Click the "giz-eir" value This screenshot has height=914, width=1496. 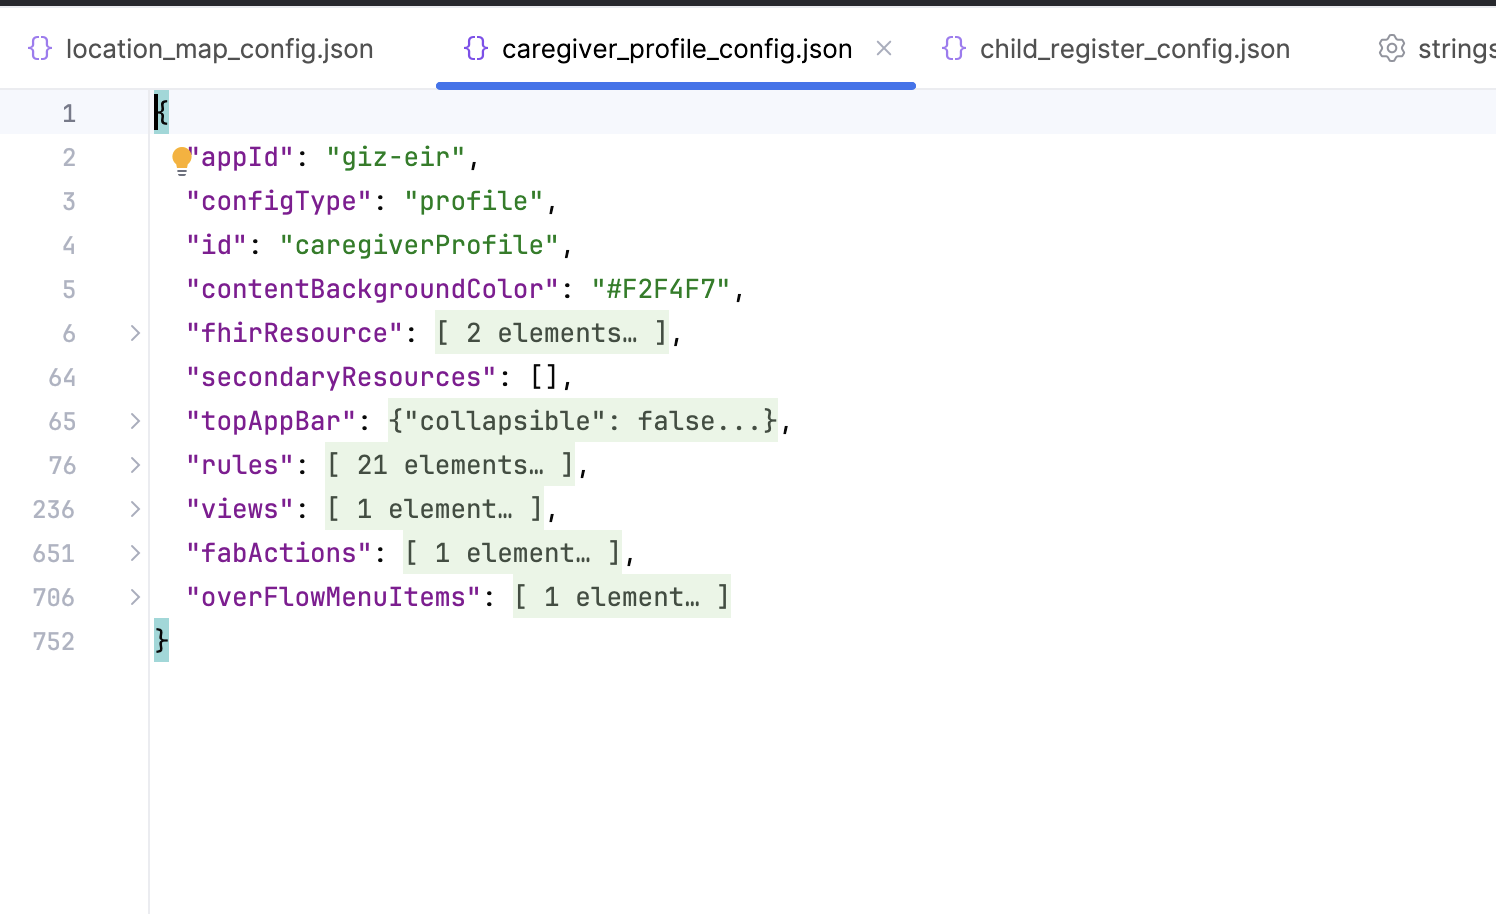[396, 157]
